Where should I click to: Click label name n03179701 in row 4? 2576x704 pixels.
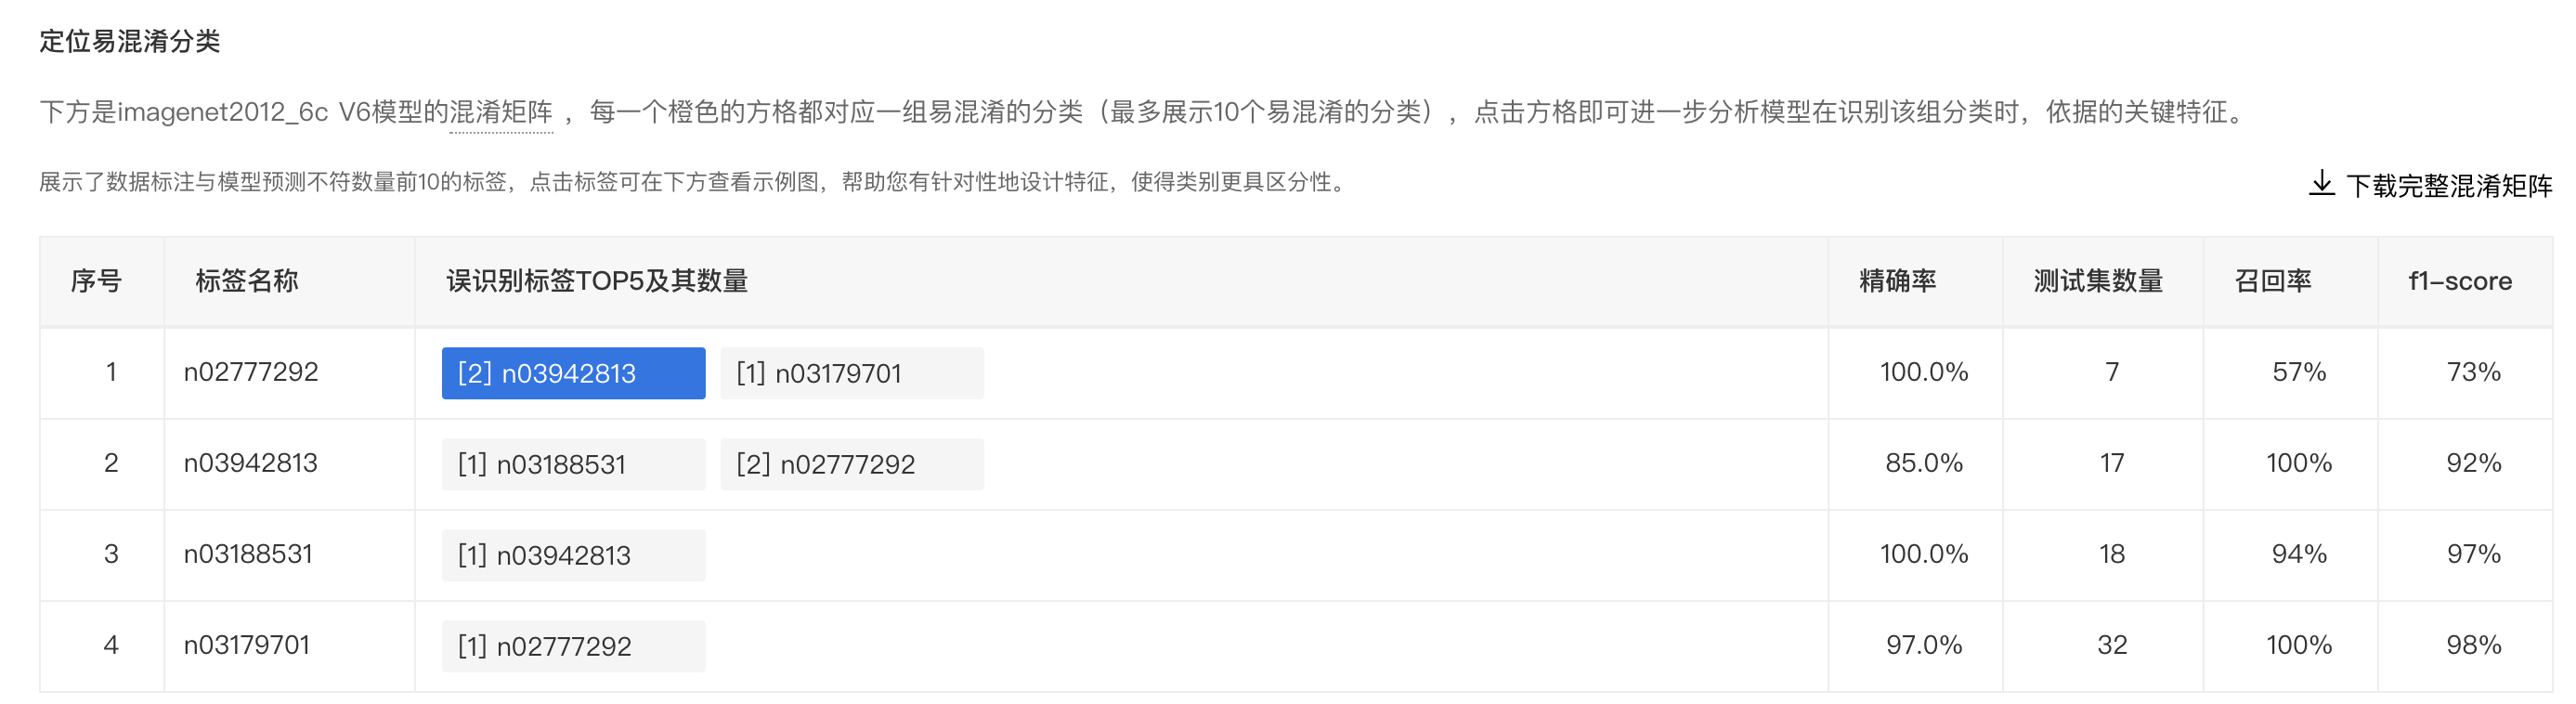246,645
